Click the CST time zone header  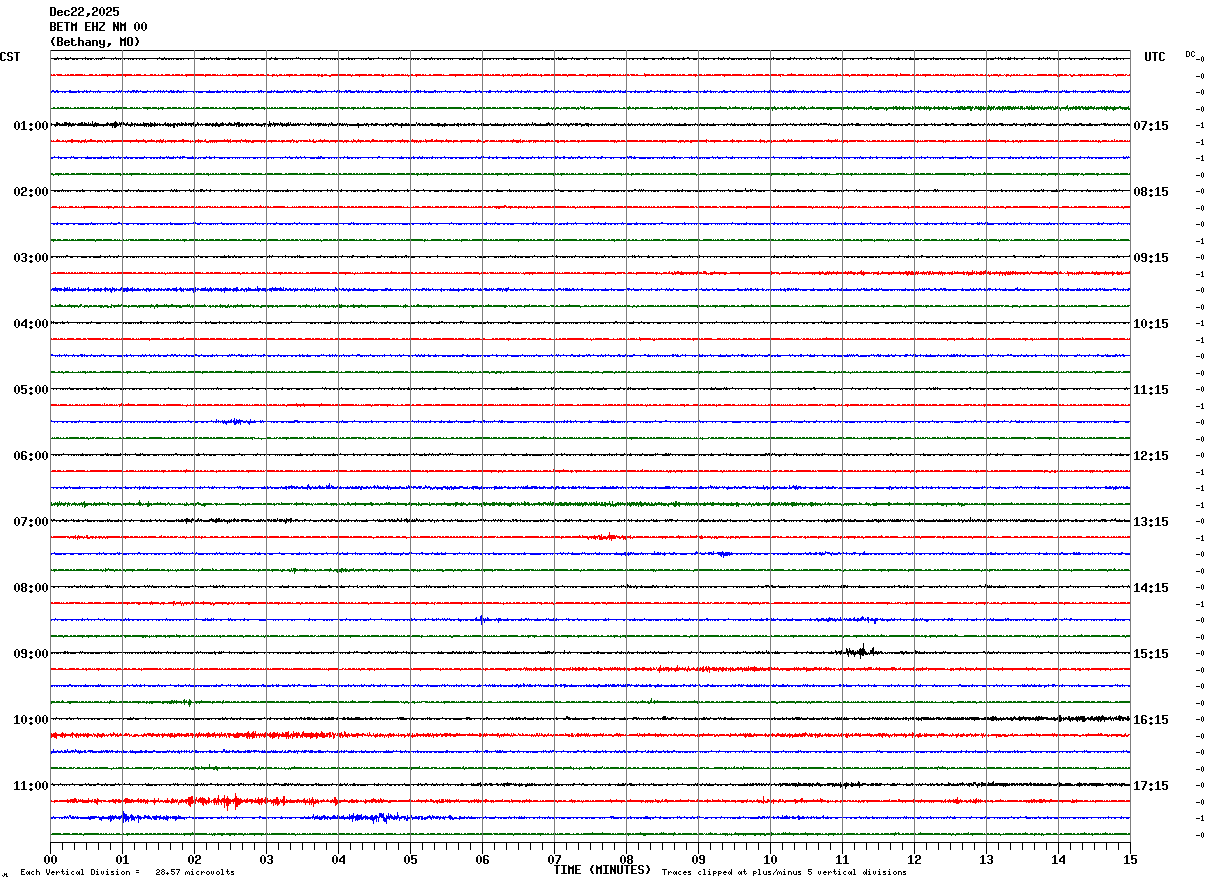[x=10, y=57]
